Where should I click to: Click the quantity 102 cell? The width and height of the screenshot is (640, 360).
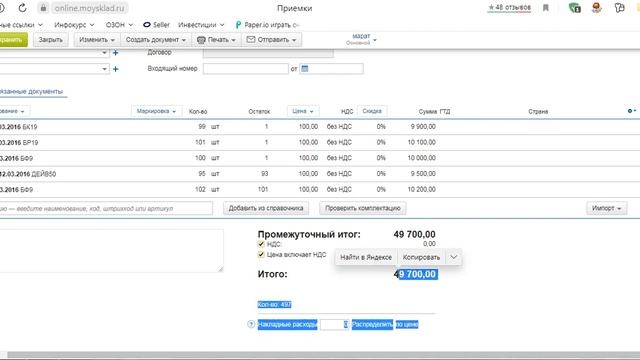pyautogui.click(x=200, y=189)
